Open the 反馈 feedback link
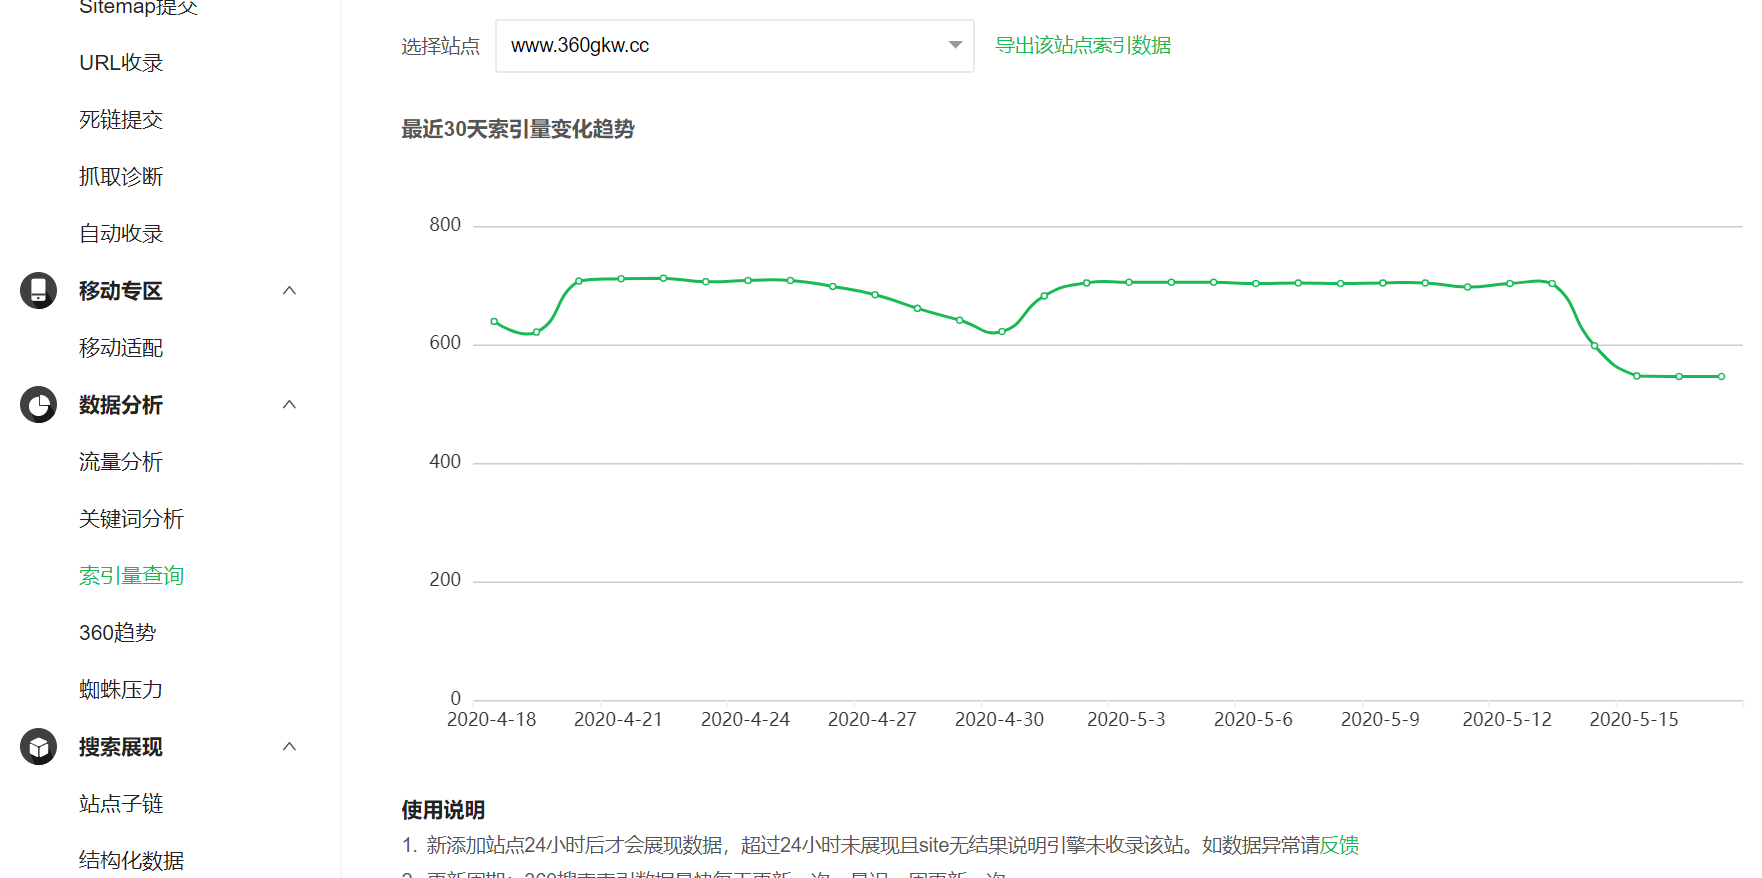 pyautogui.click(x=1339, y=846)
